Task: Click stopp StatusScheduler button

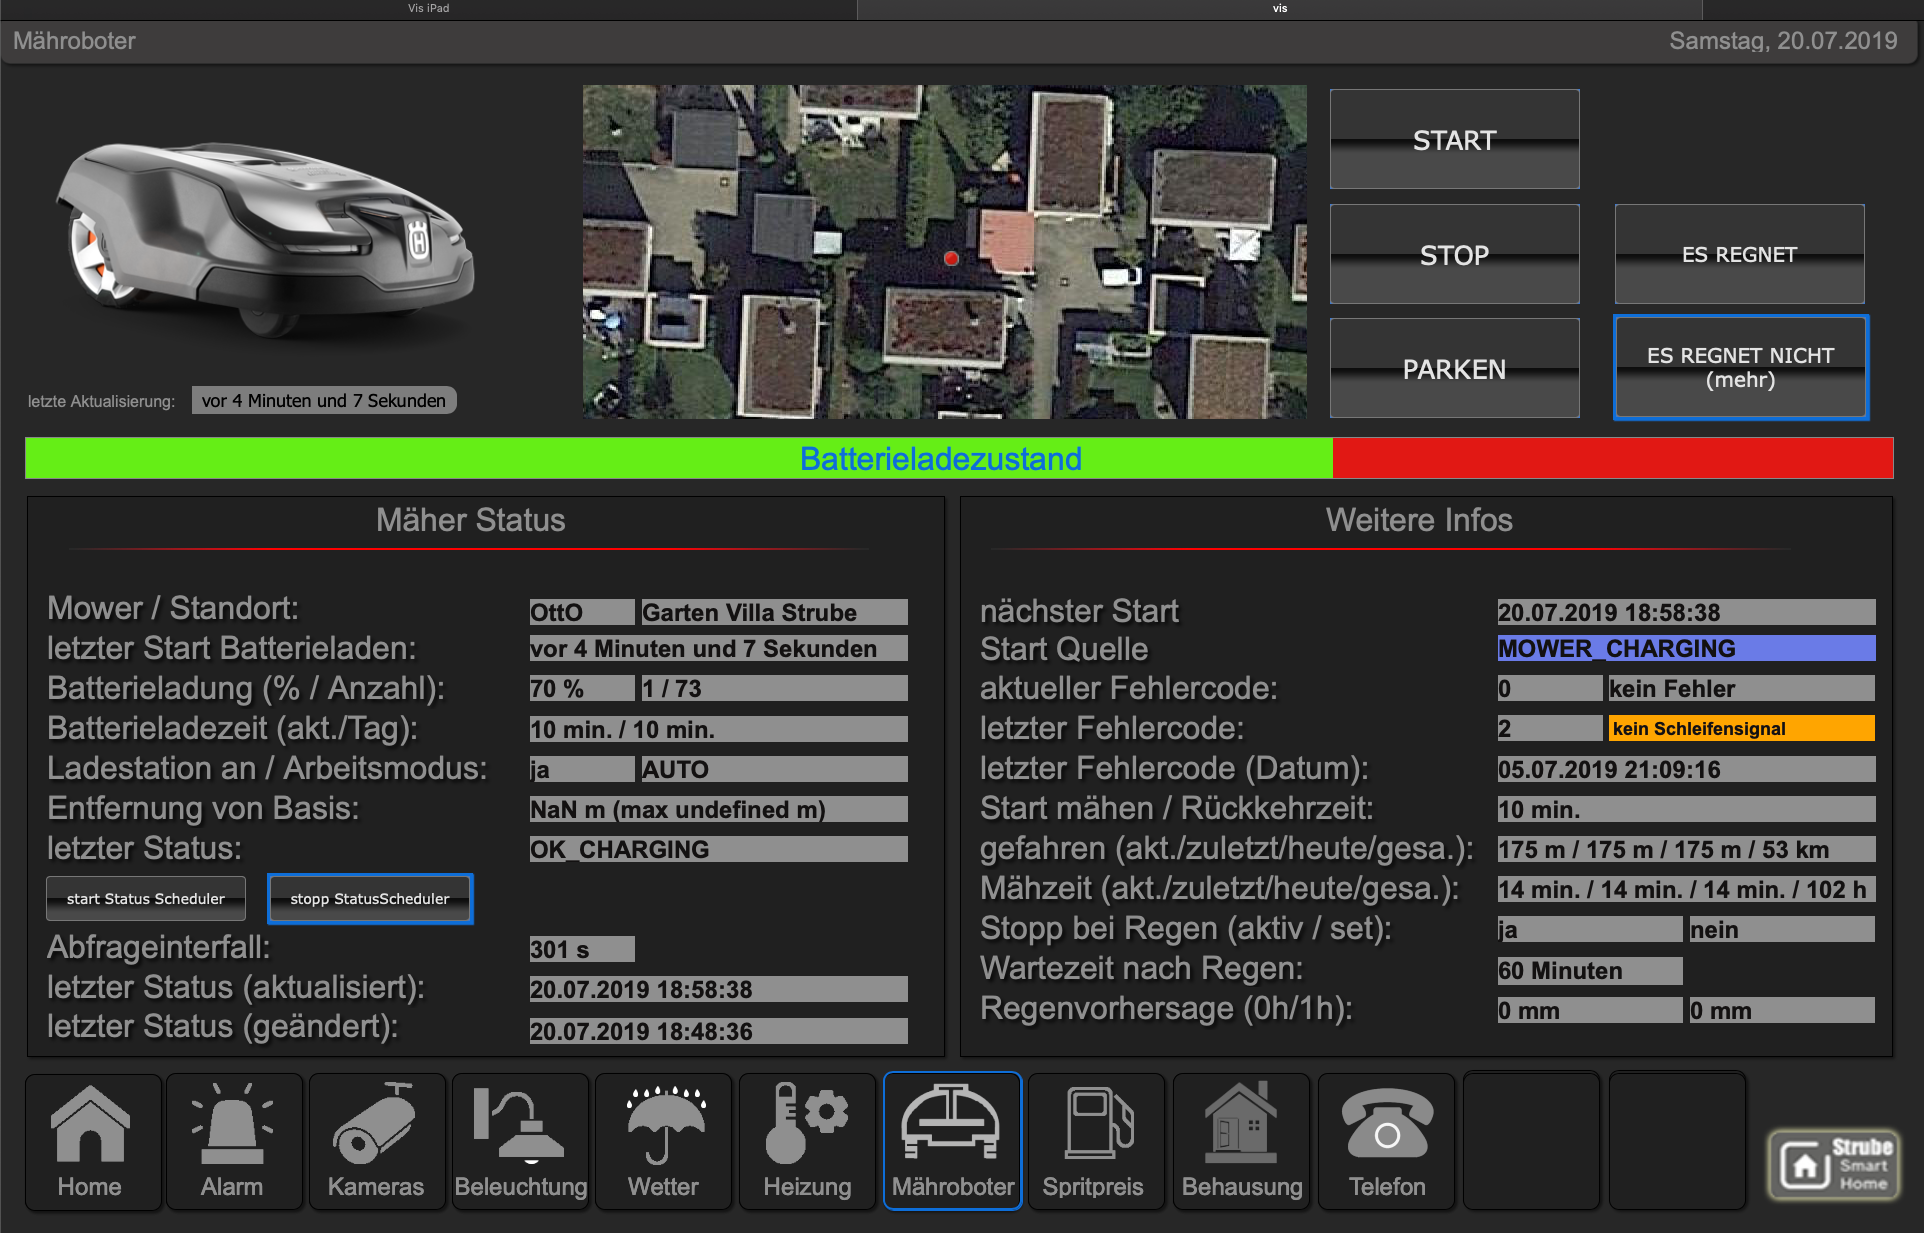Action: pyautogui.click(x=370, y=898)
